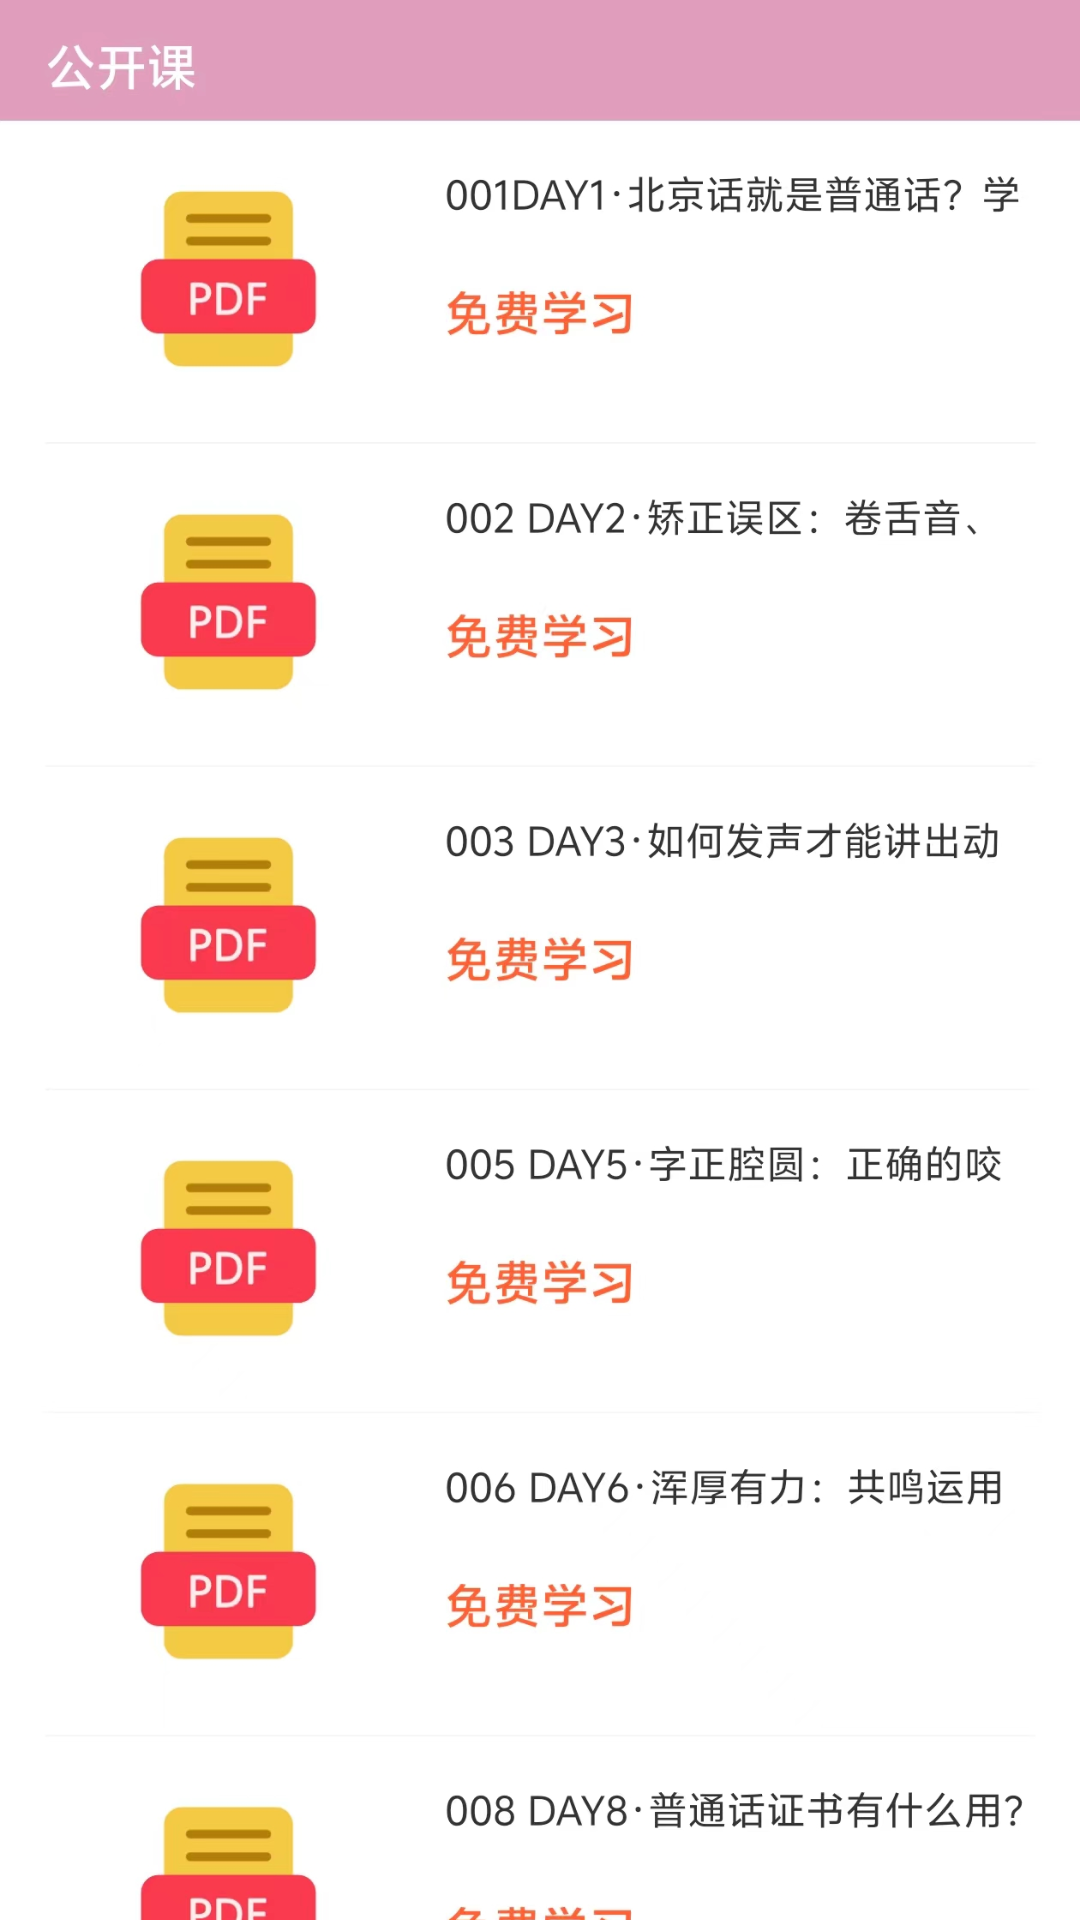Viewport: 1080px width, 1920px height.
Task: Tap the PDF icon for 006 DAY6 lesson
Action: click(x=228, y=1571)
